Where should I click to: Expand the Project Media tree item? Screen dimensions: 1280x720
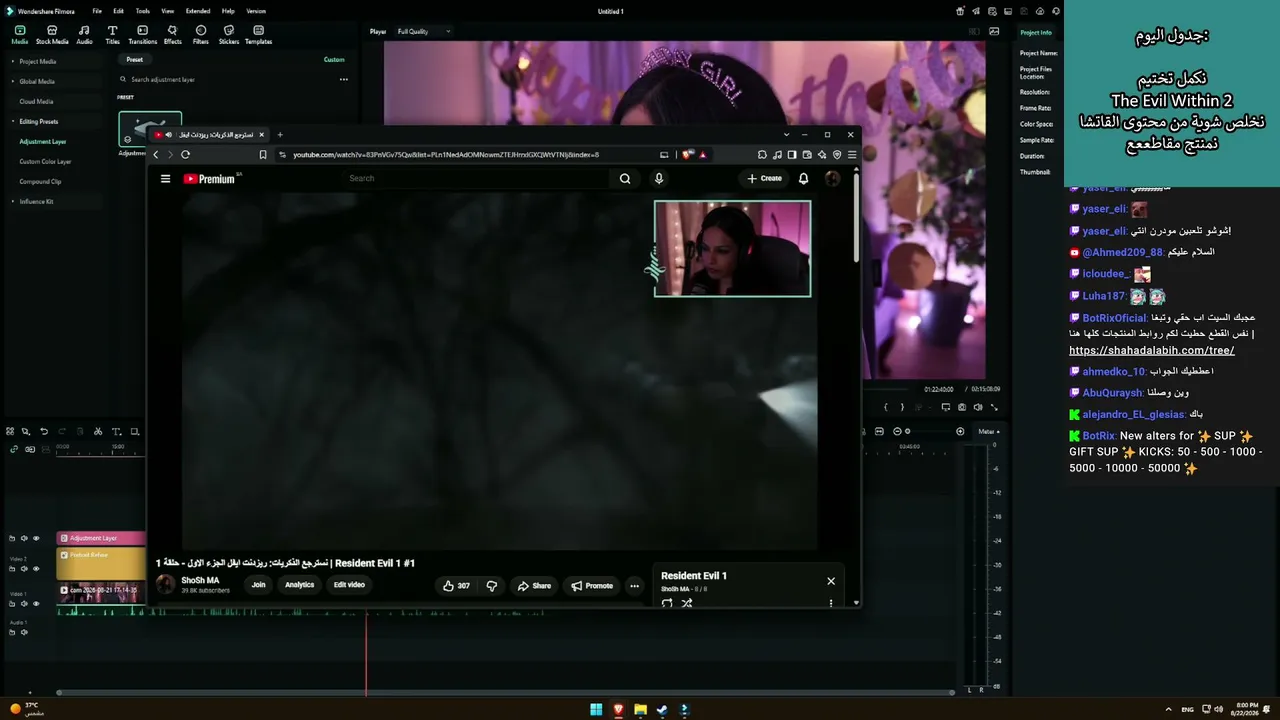coord(12,61)
